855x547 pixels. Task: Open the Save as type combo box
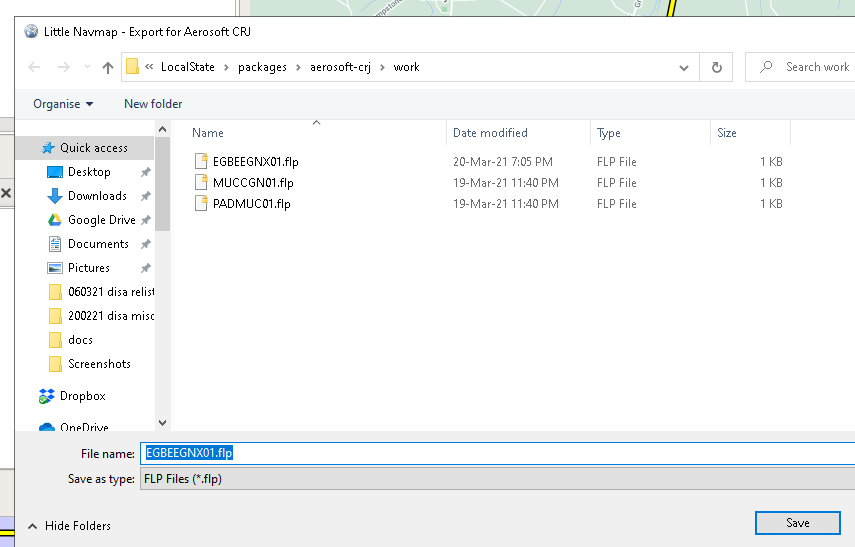pos(497,479)
